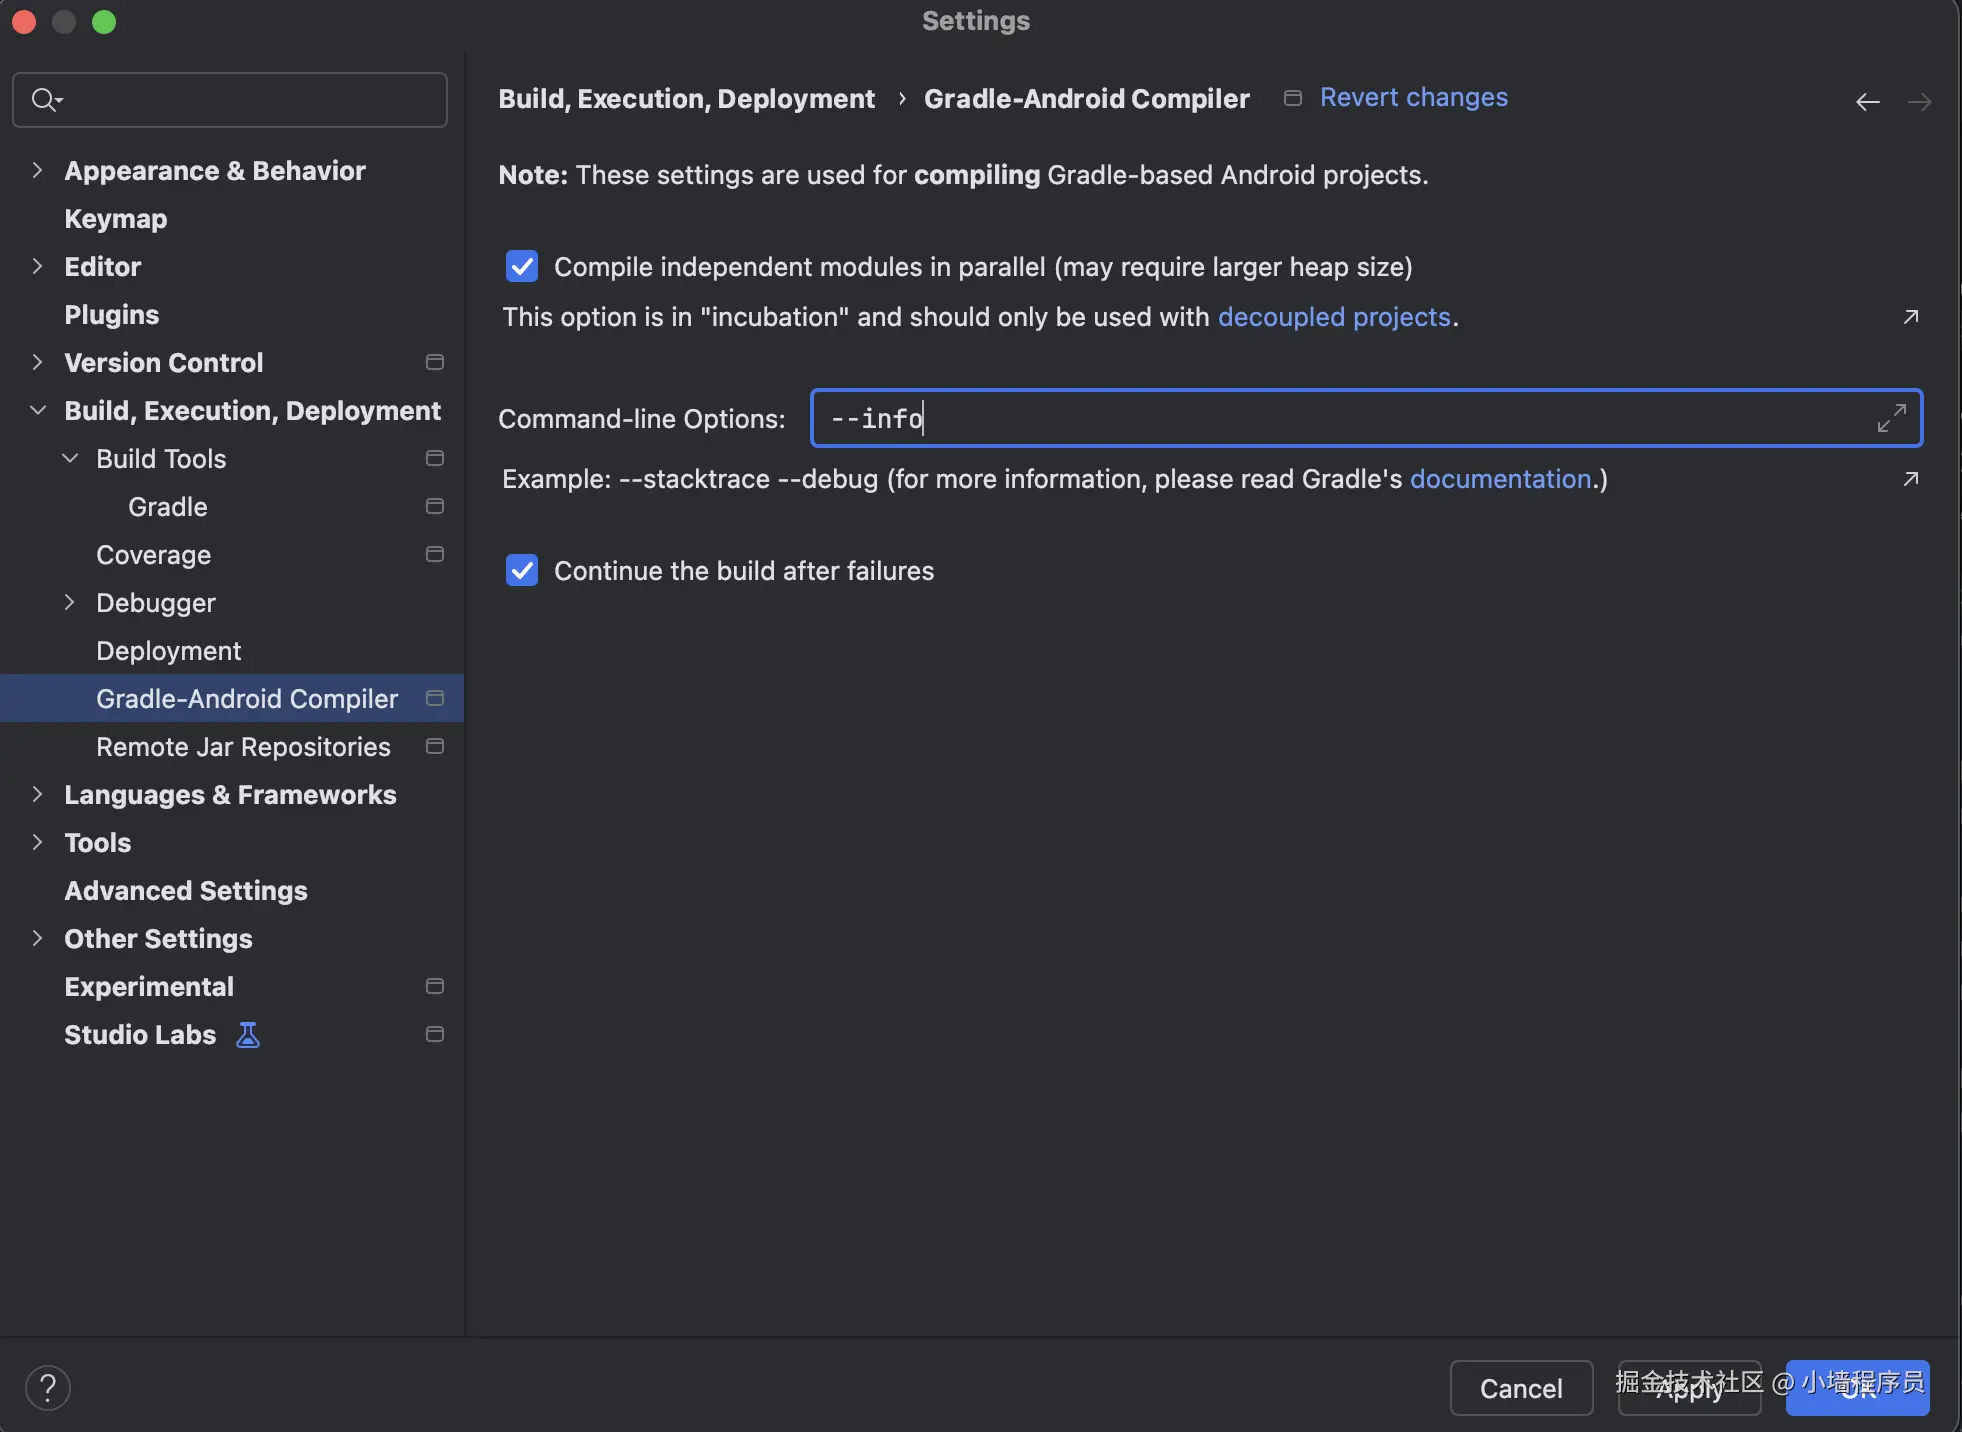Click project-level icon next to Version Control
1962x1432 pixels.
coord(434,362)
